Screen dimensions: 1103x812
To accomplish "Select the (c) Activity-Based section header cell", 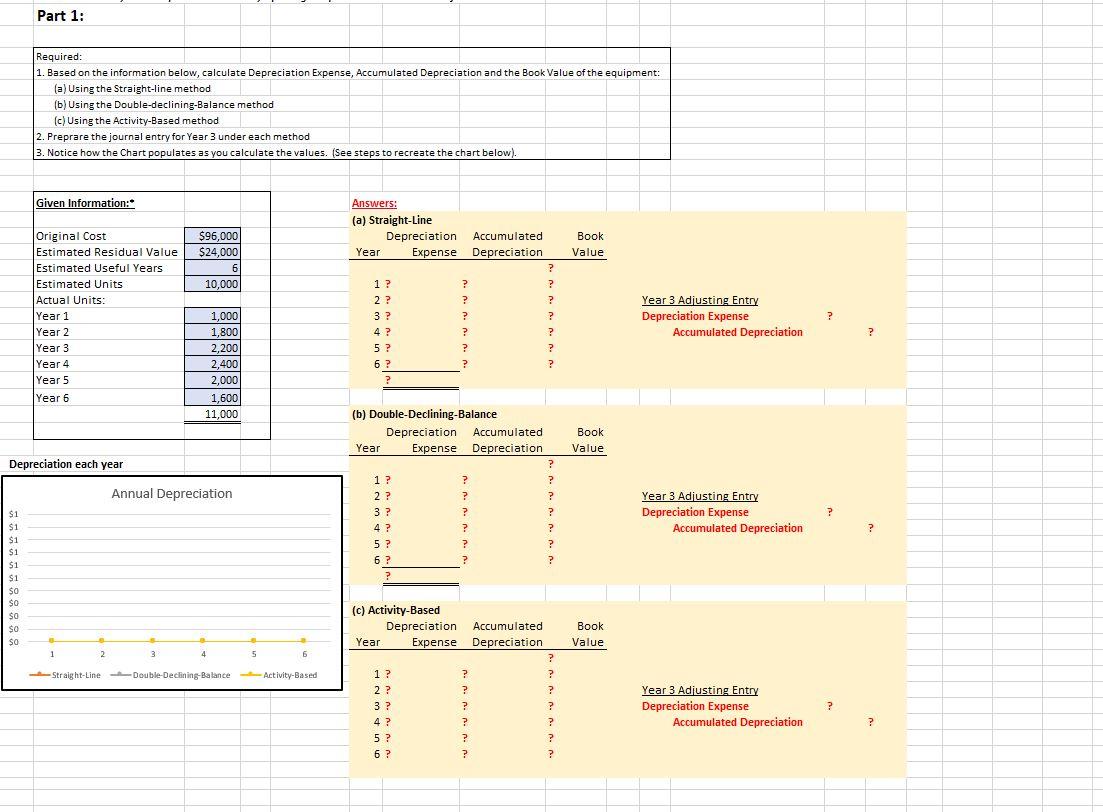I will point(397,610).
